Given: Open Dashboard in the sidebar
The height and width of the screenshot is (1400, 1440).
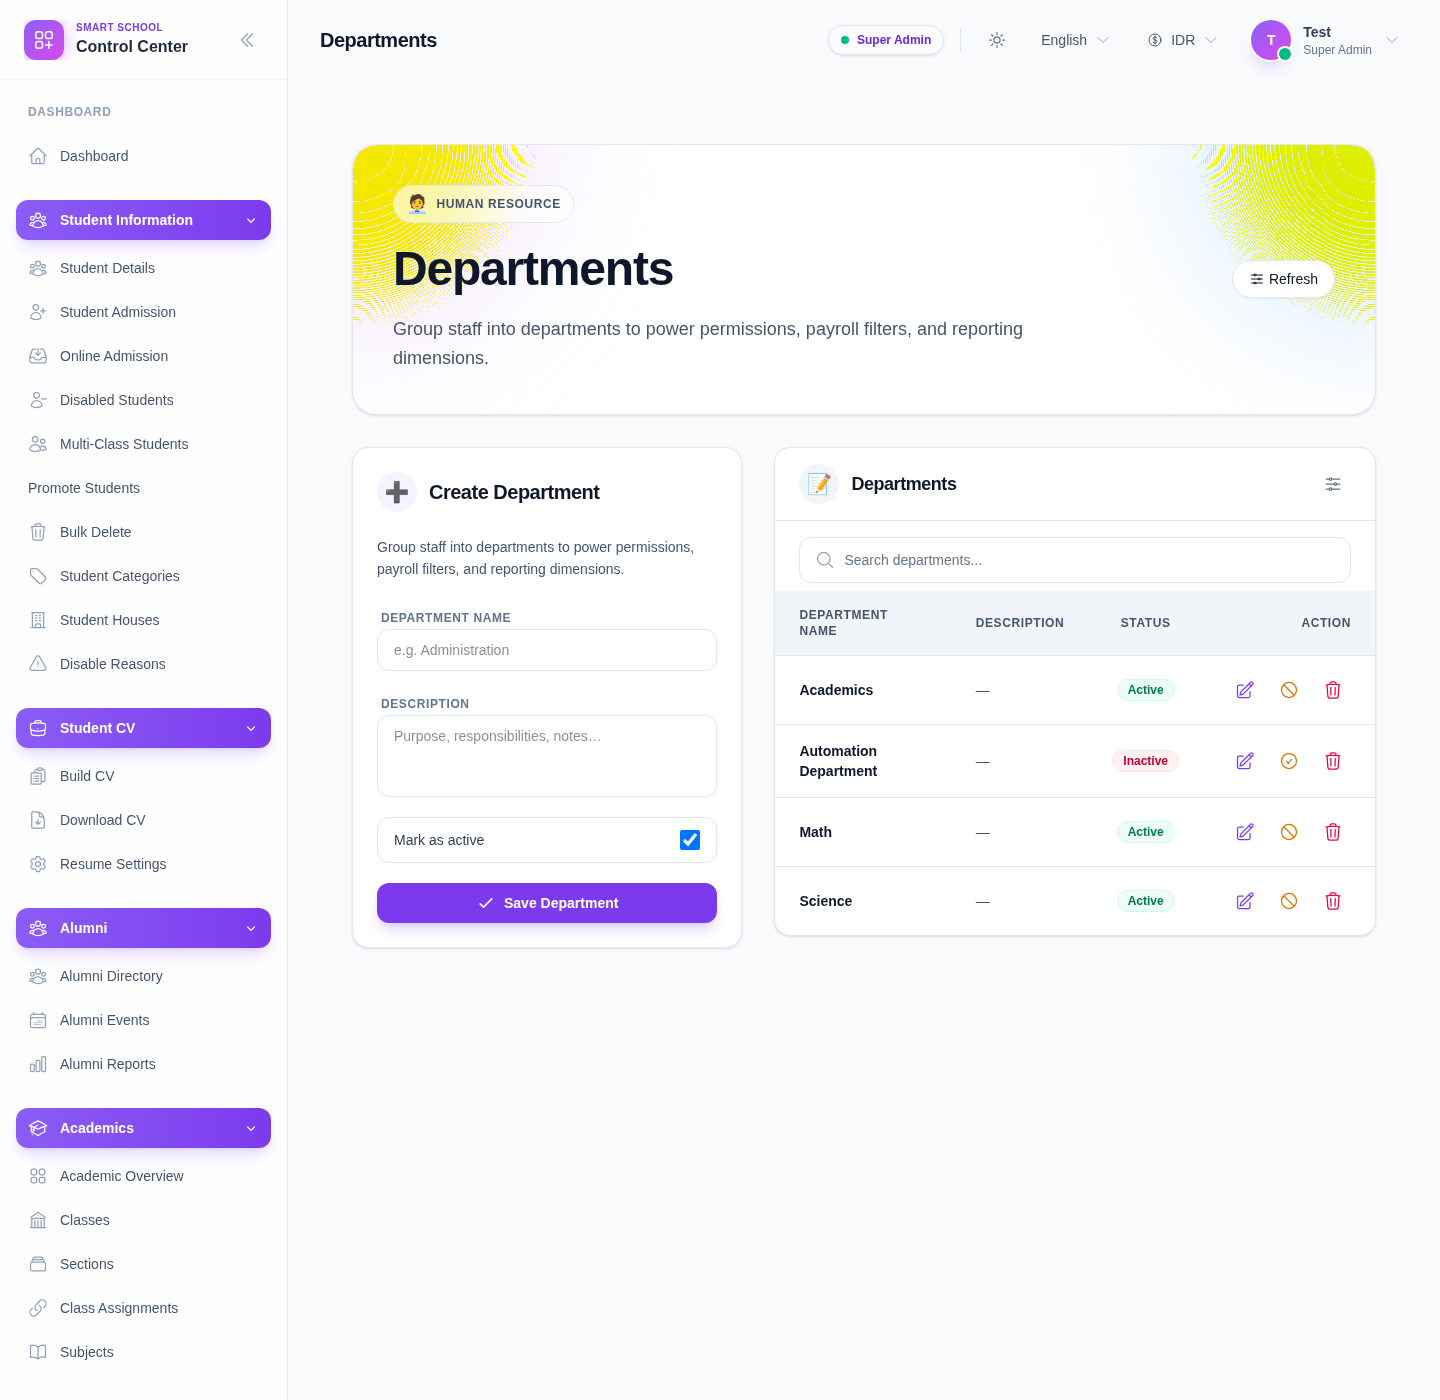Looking at the screenshot, I should (143, 156).
